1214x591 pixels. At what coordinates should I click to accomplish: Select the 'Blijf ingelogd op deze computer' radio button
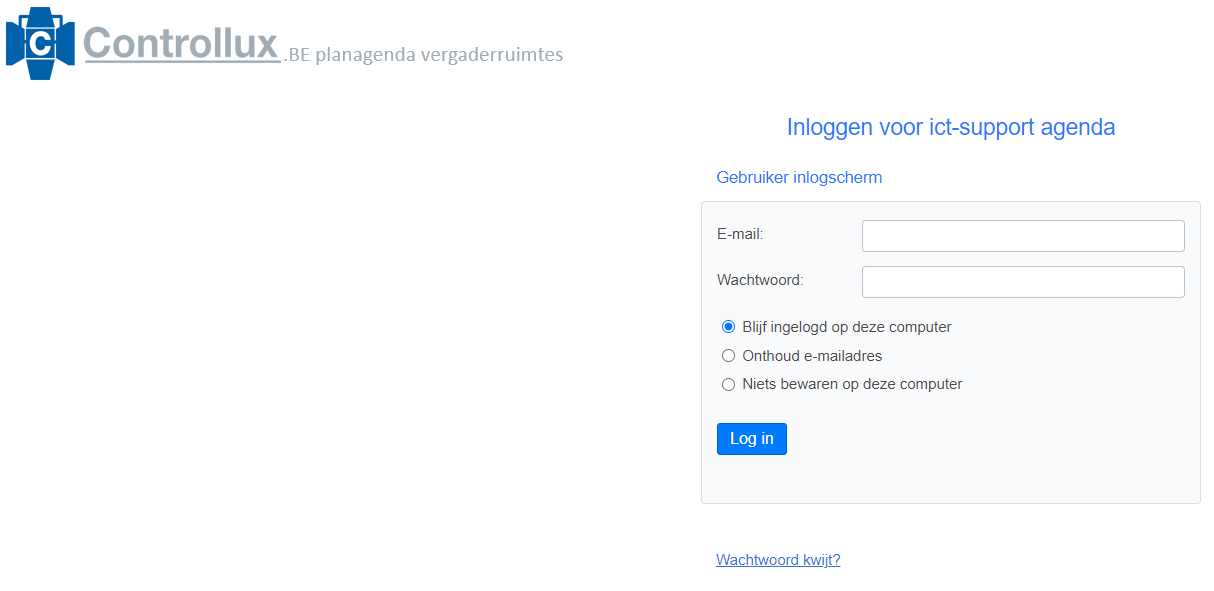[x=728, y=327]
